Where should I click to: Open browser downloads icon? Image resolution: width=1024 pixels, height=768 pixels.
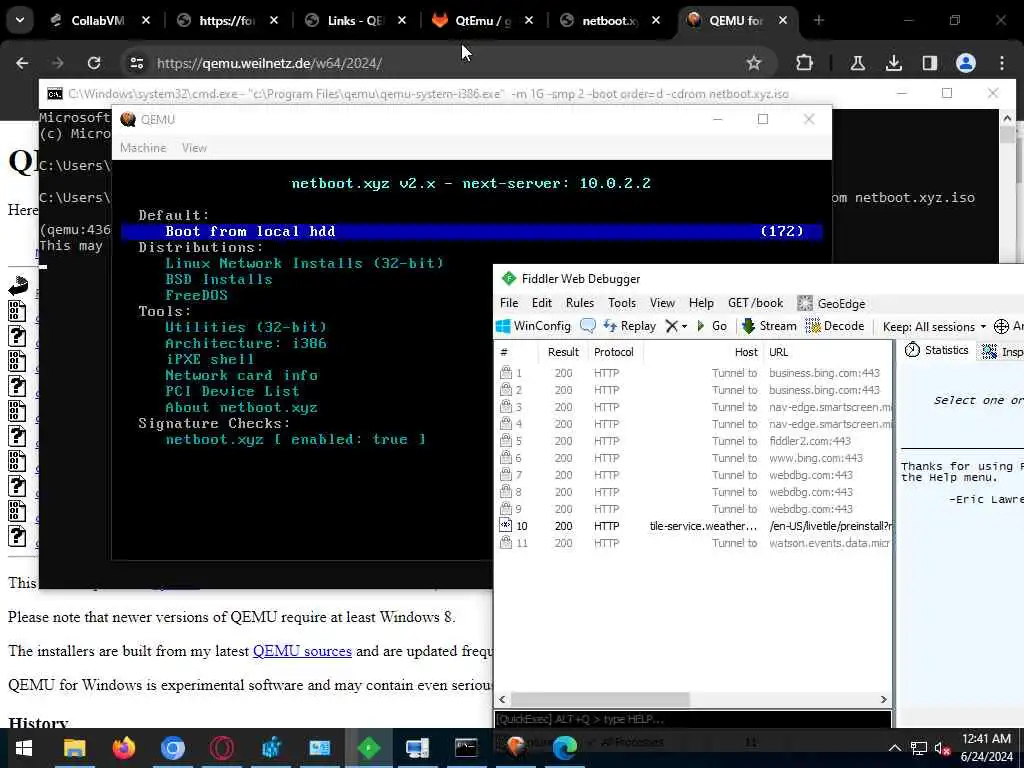(893, 63)
